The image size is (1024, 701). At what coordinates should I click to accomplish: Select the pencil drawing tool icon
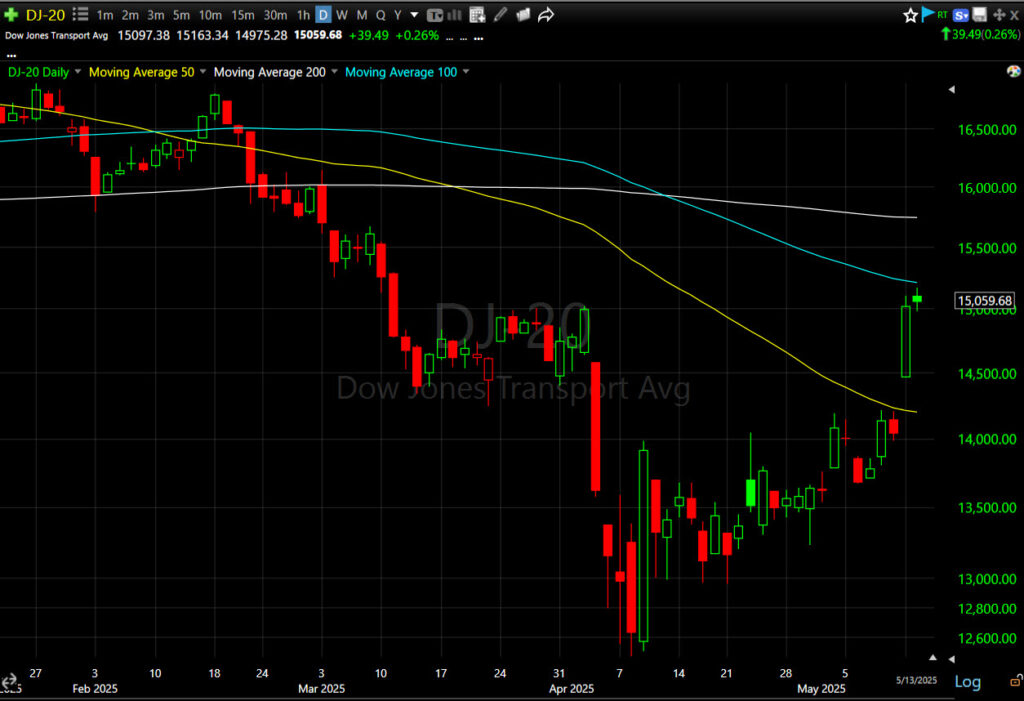[500, 14]
